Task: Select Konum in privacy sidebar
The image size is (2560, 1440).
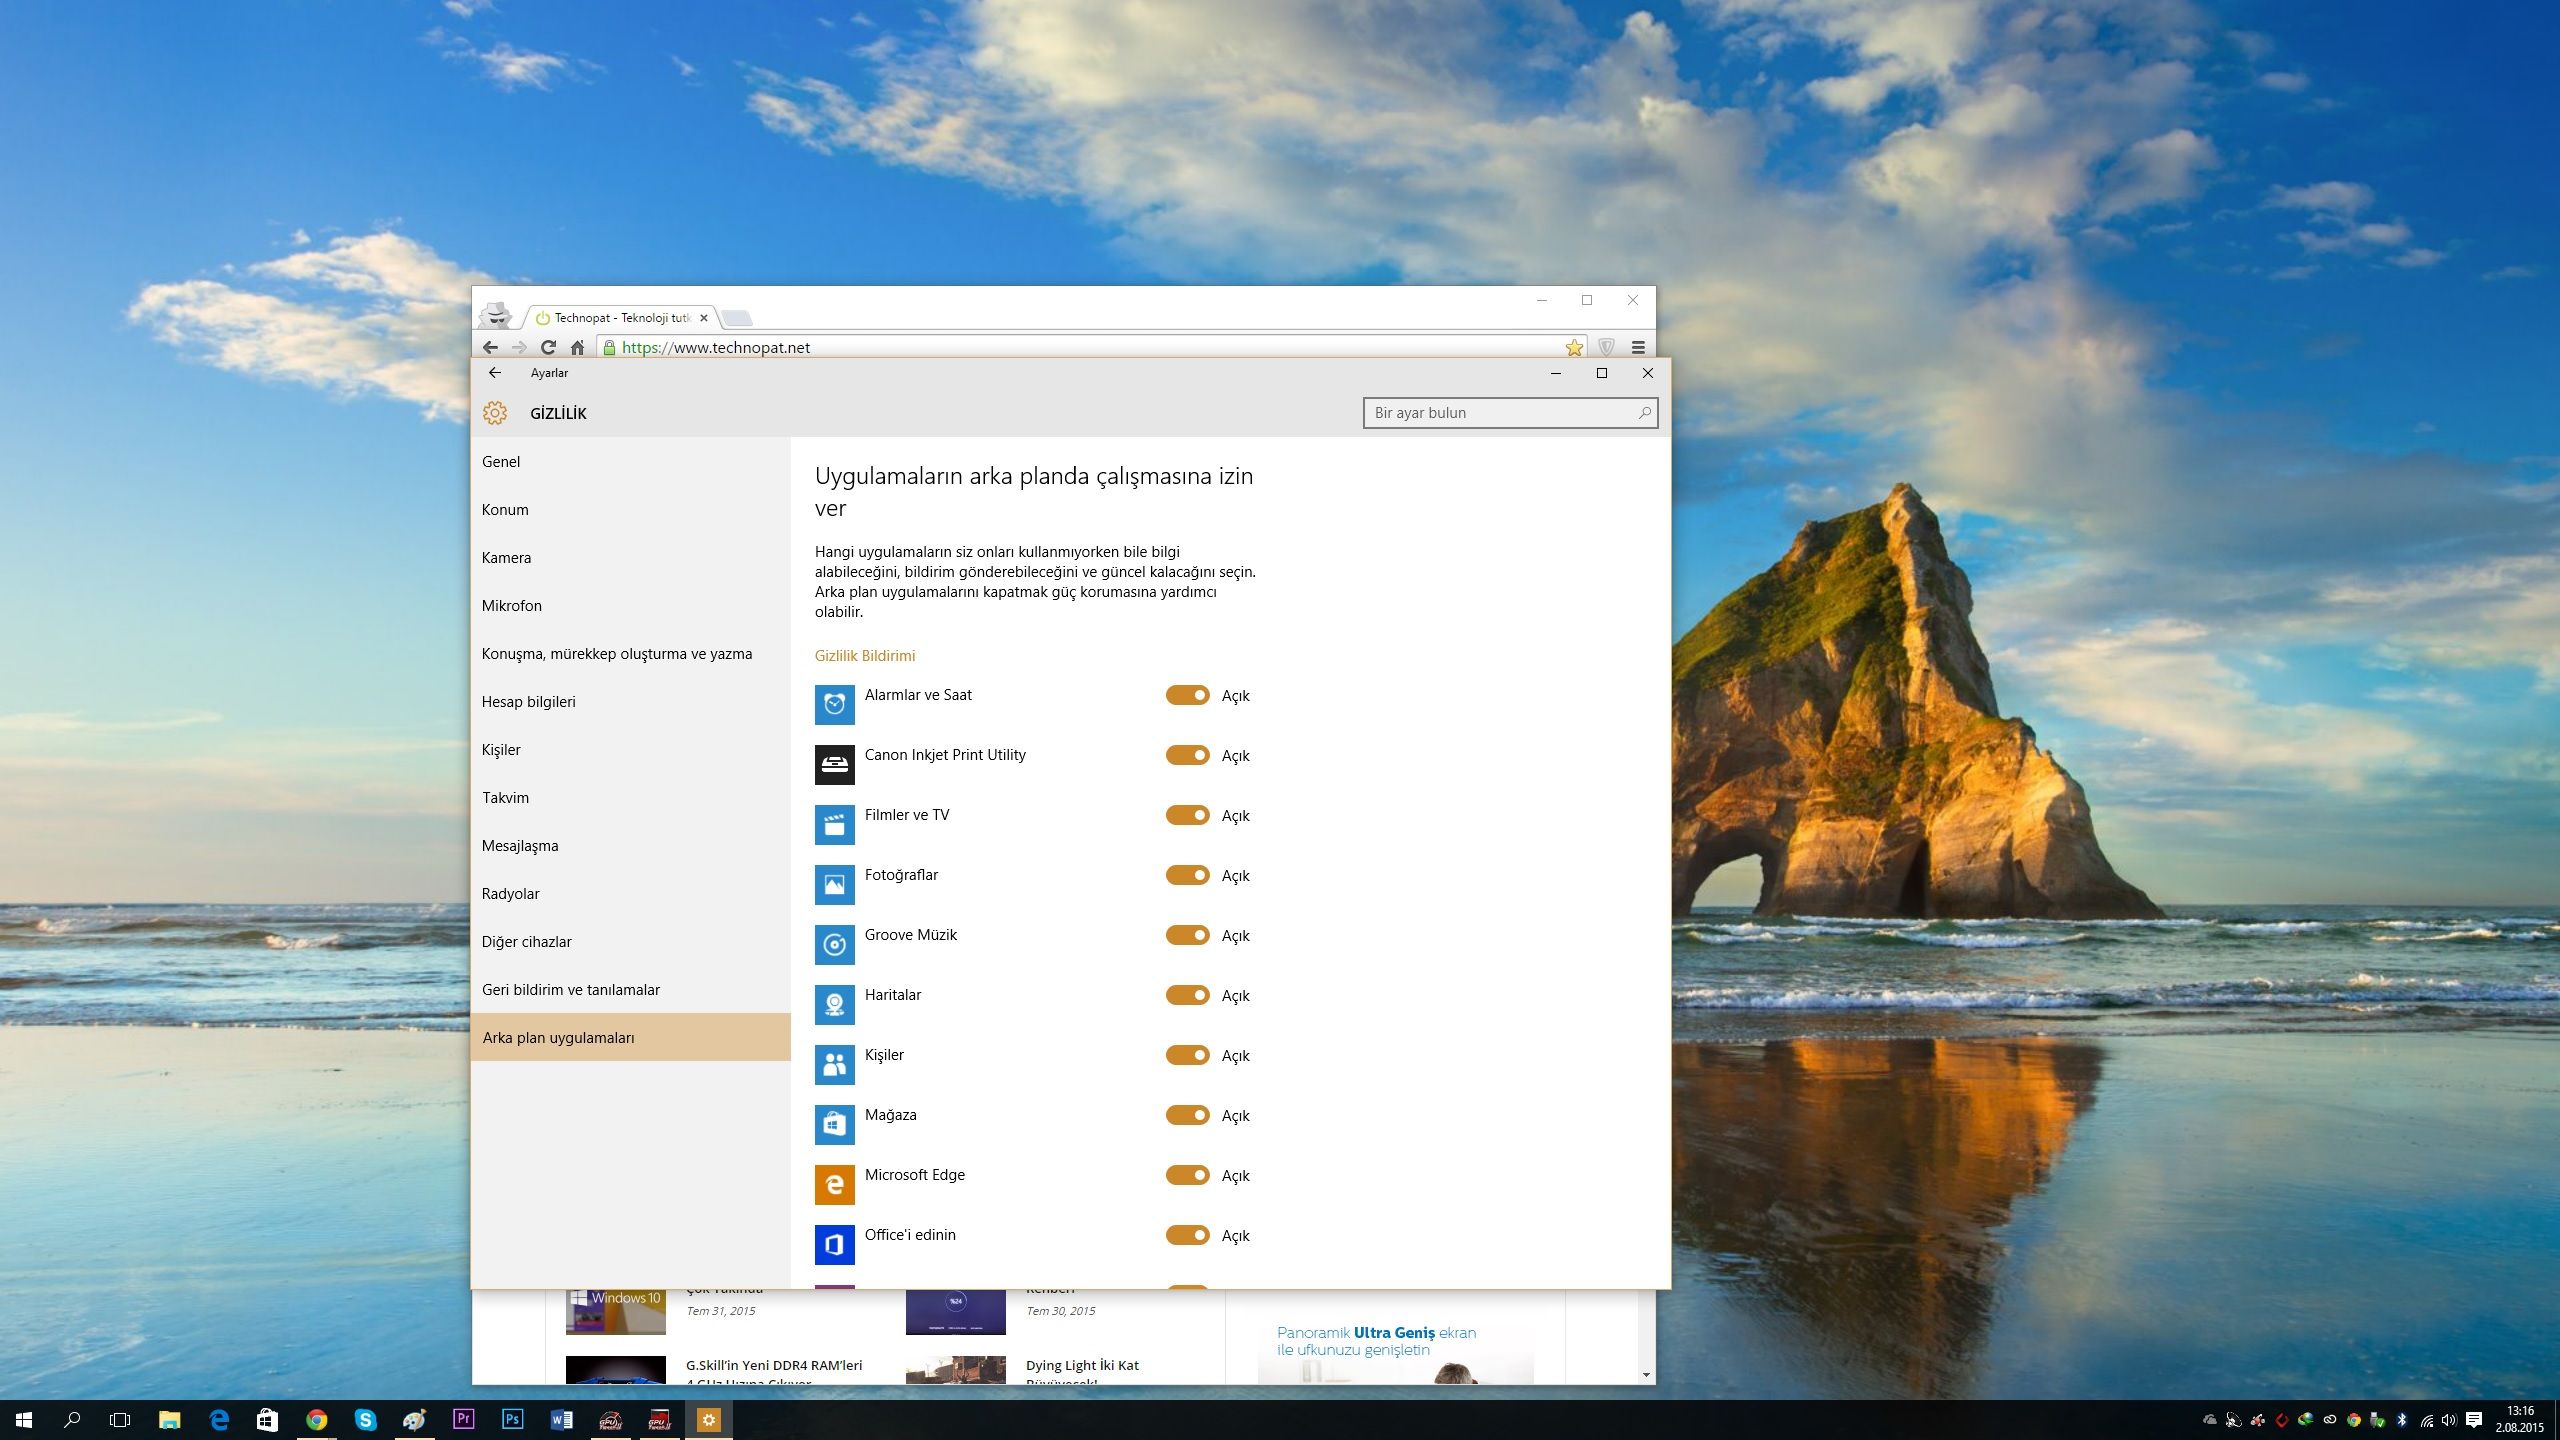Action: 505,510
